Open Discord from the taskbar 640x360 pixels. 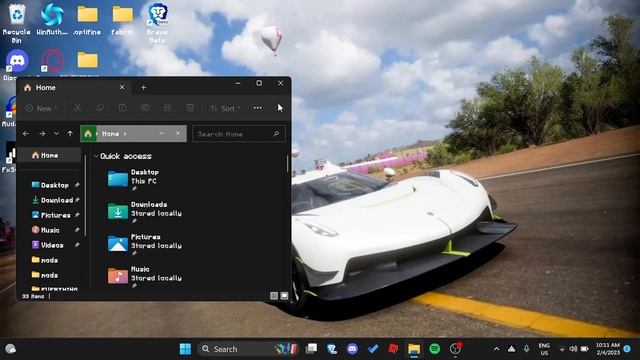tap(352, 349)
